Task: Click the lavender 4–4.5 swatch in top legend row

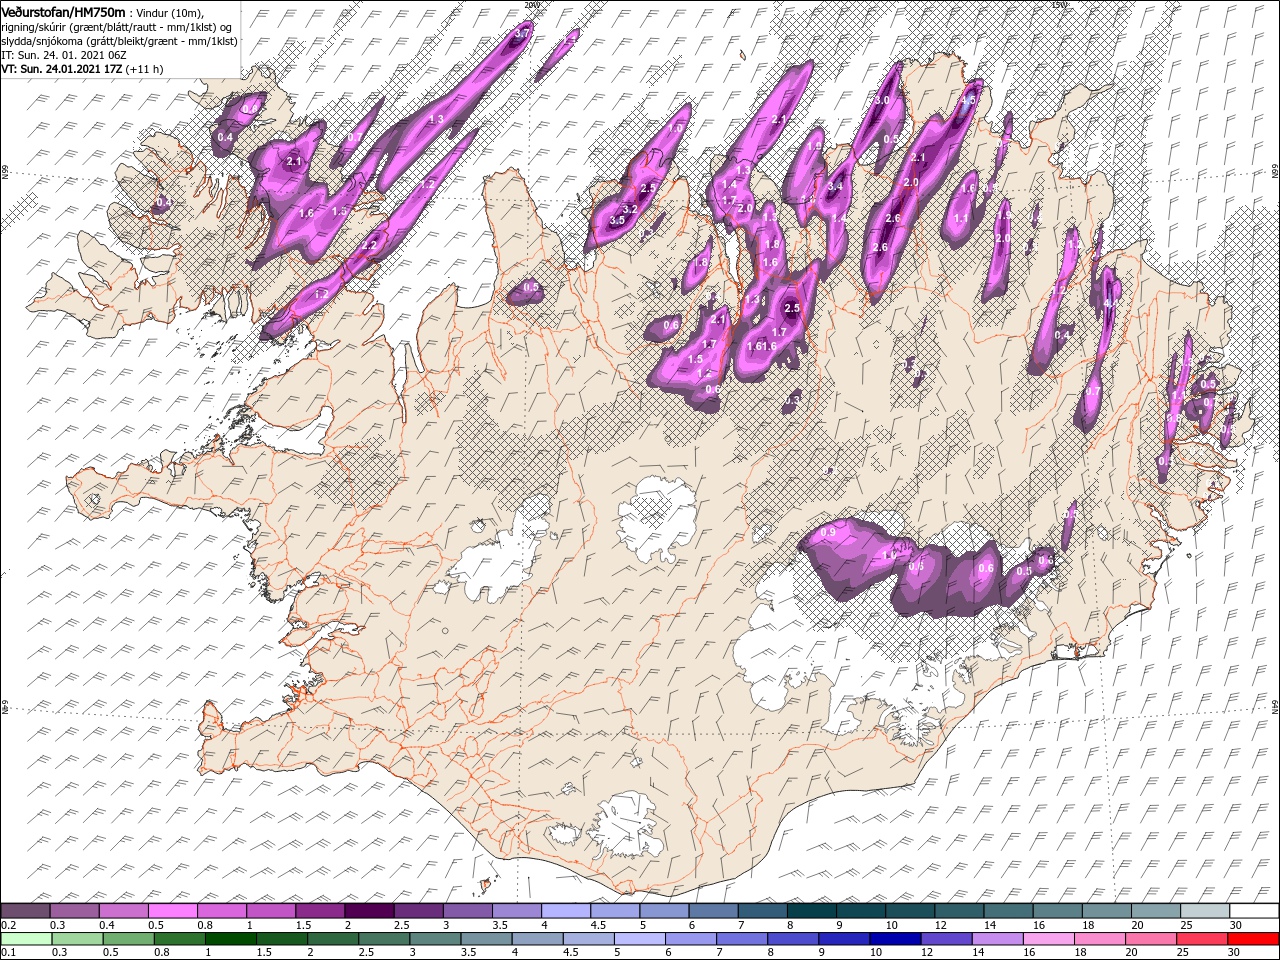Action: (x=565, y=911)
